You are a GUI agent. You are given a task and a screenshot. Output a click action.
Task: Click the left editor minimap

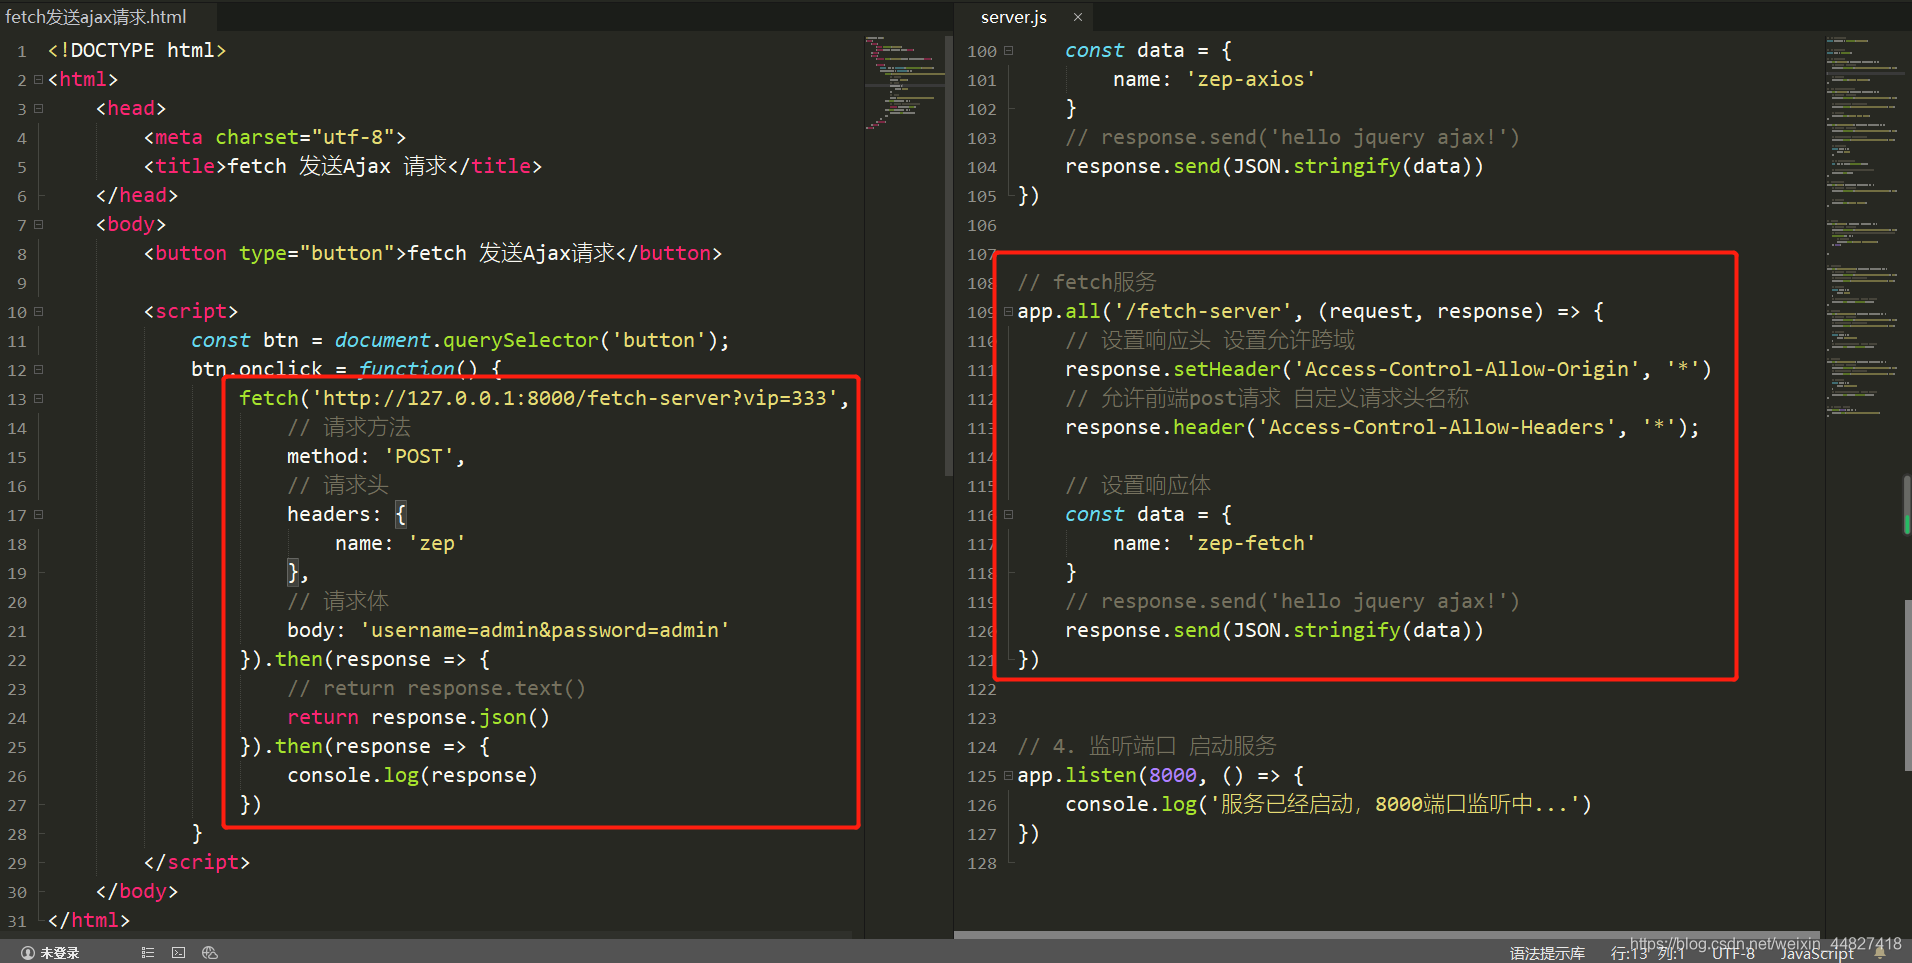tap(904, 85)
